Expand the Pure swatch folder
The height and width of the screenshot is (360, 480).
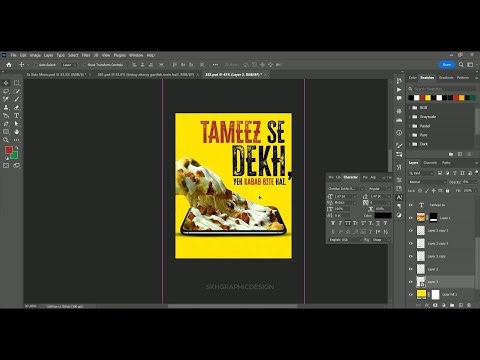tap(410, 135)
